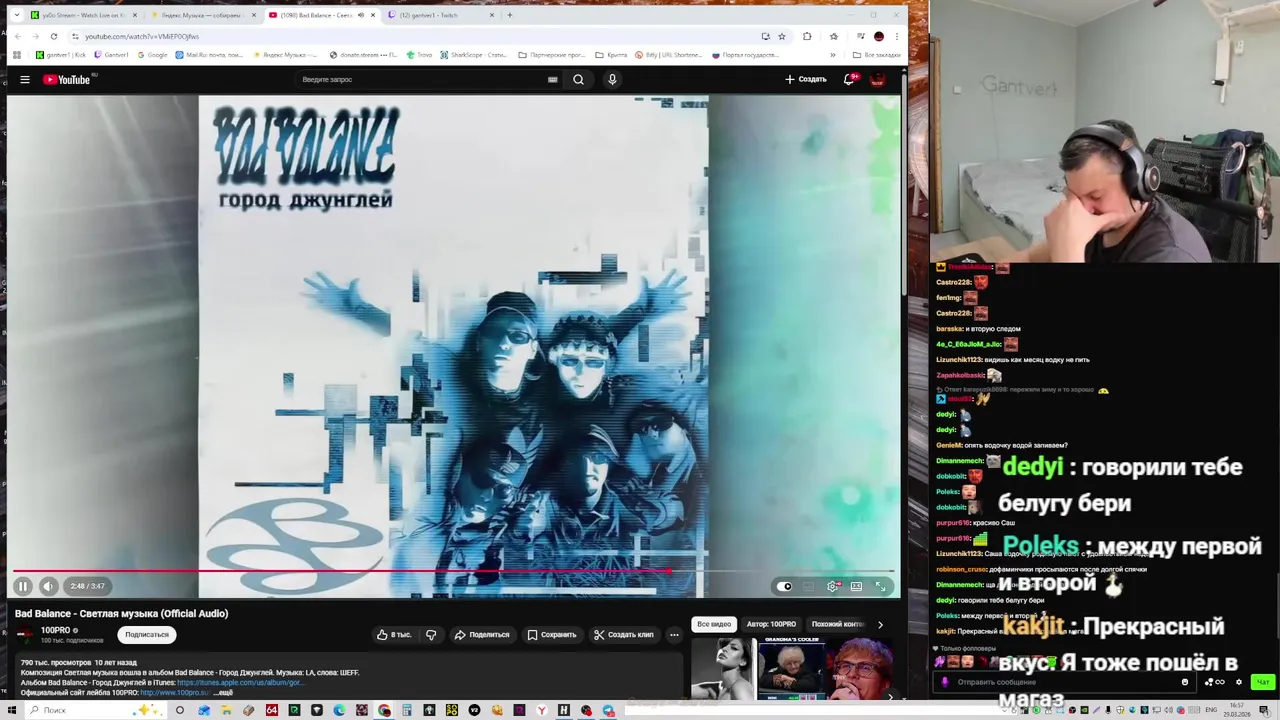
Task: Open the Chrome icon in the taskbar
Action: pos(385,710)
